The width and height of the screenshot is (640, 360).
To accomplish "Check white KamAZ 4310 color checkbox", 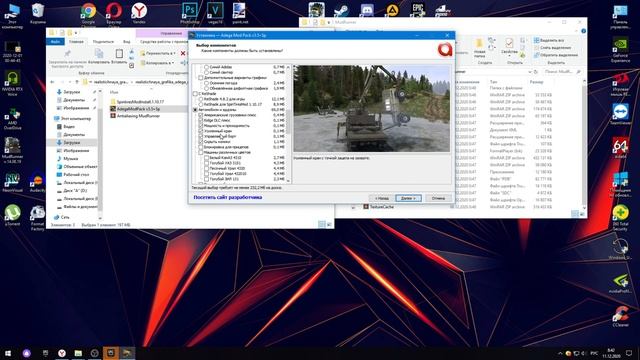I will (207, 158).
